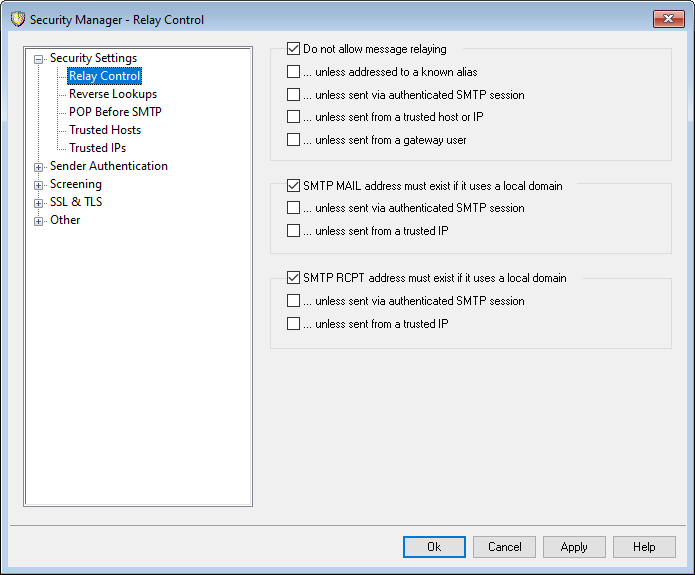Select POP Before SMTP in tree
Image resolution: width=695 pixels, height=575 pixels.
pyautogui.click(x=114, y=112)
